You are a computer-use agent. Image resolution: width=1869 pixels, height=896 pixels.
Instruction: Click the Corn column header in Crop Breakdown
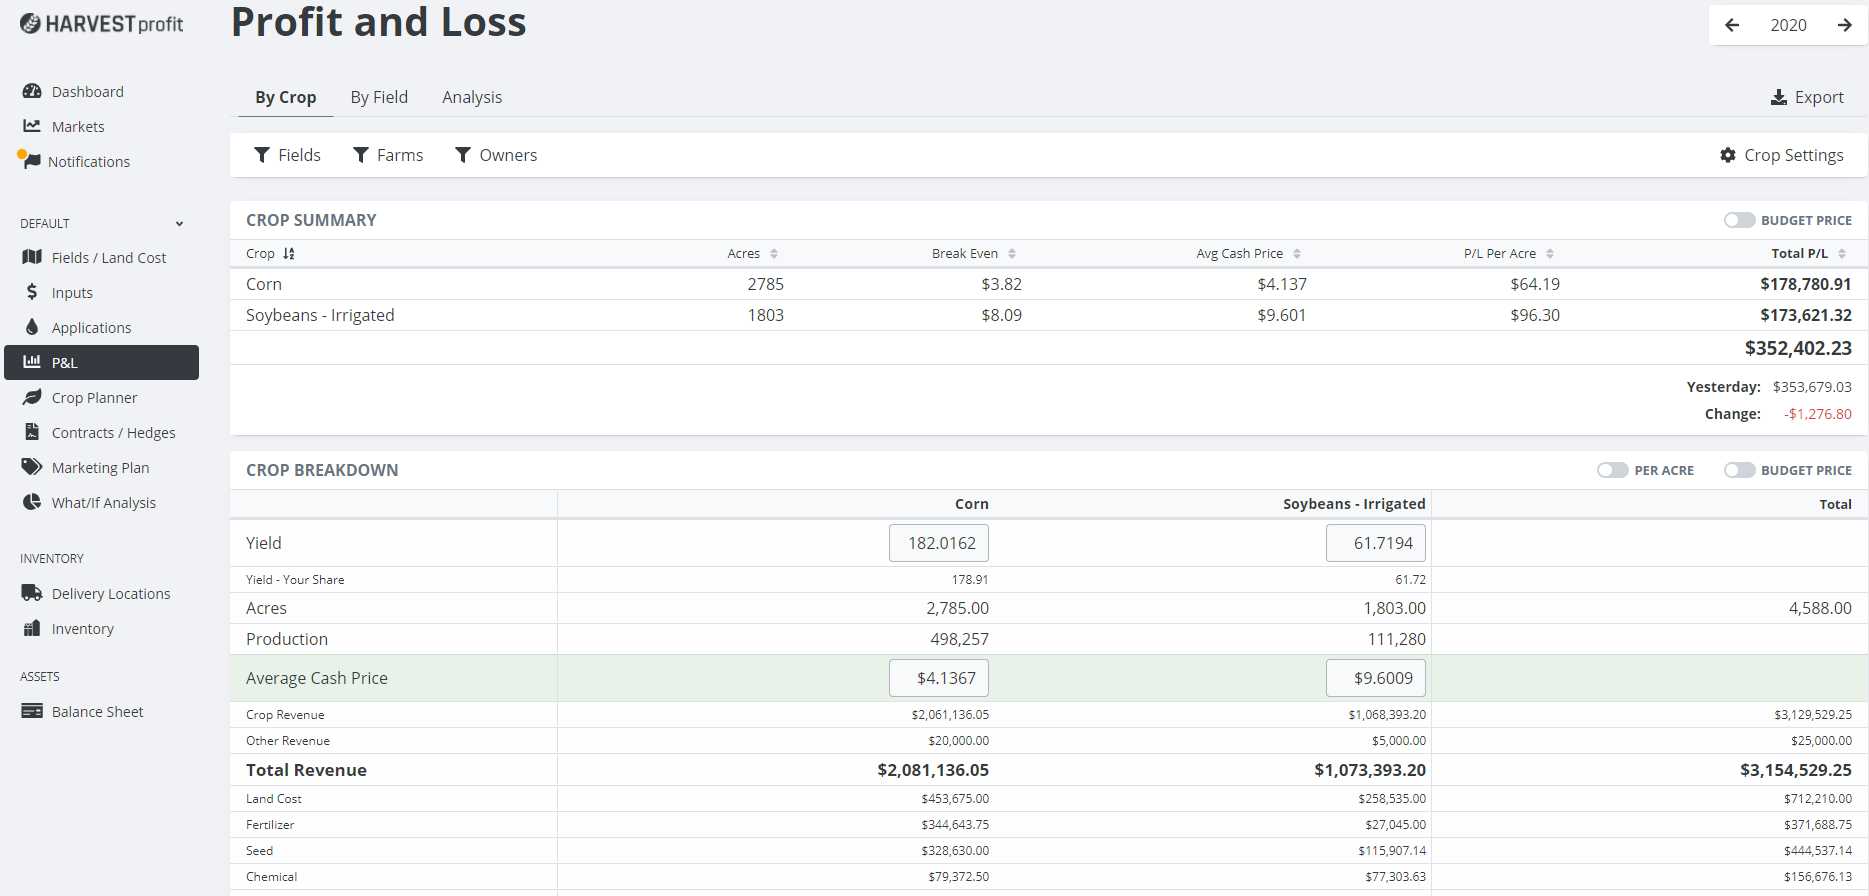(971, 504)
